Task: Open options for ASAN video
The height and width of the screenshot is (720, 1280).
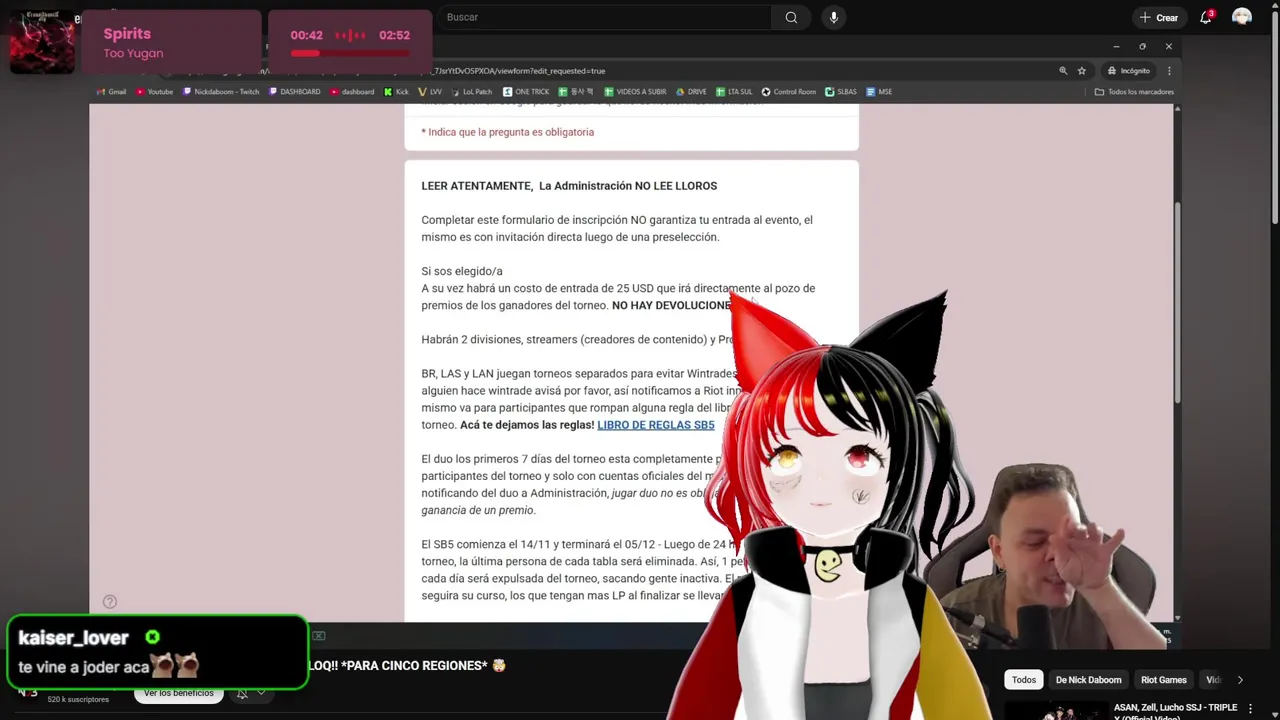Action: pyautogui.click(x=1250, y=708)
